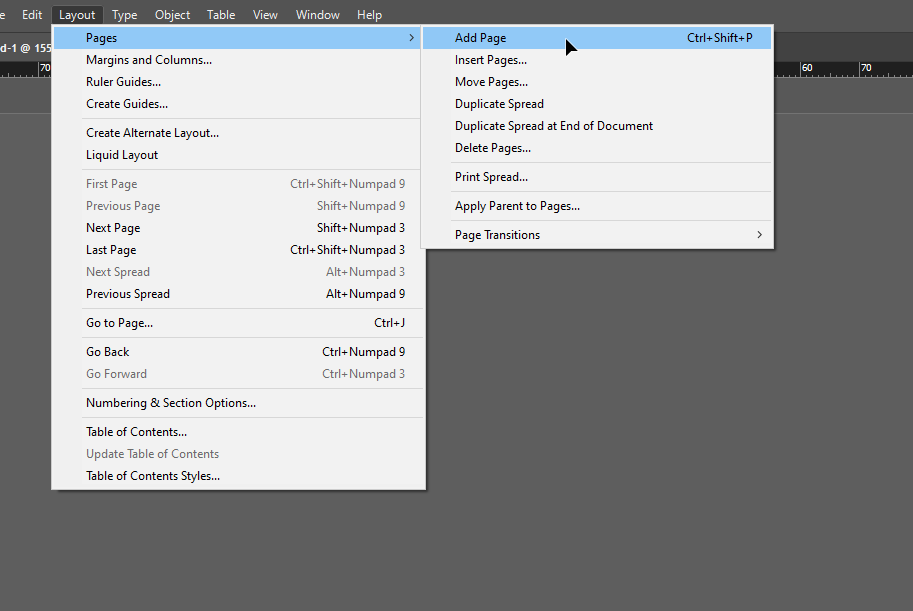Toggle the Liquid Layout option

(122, 155)
